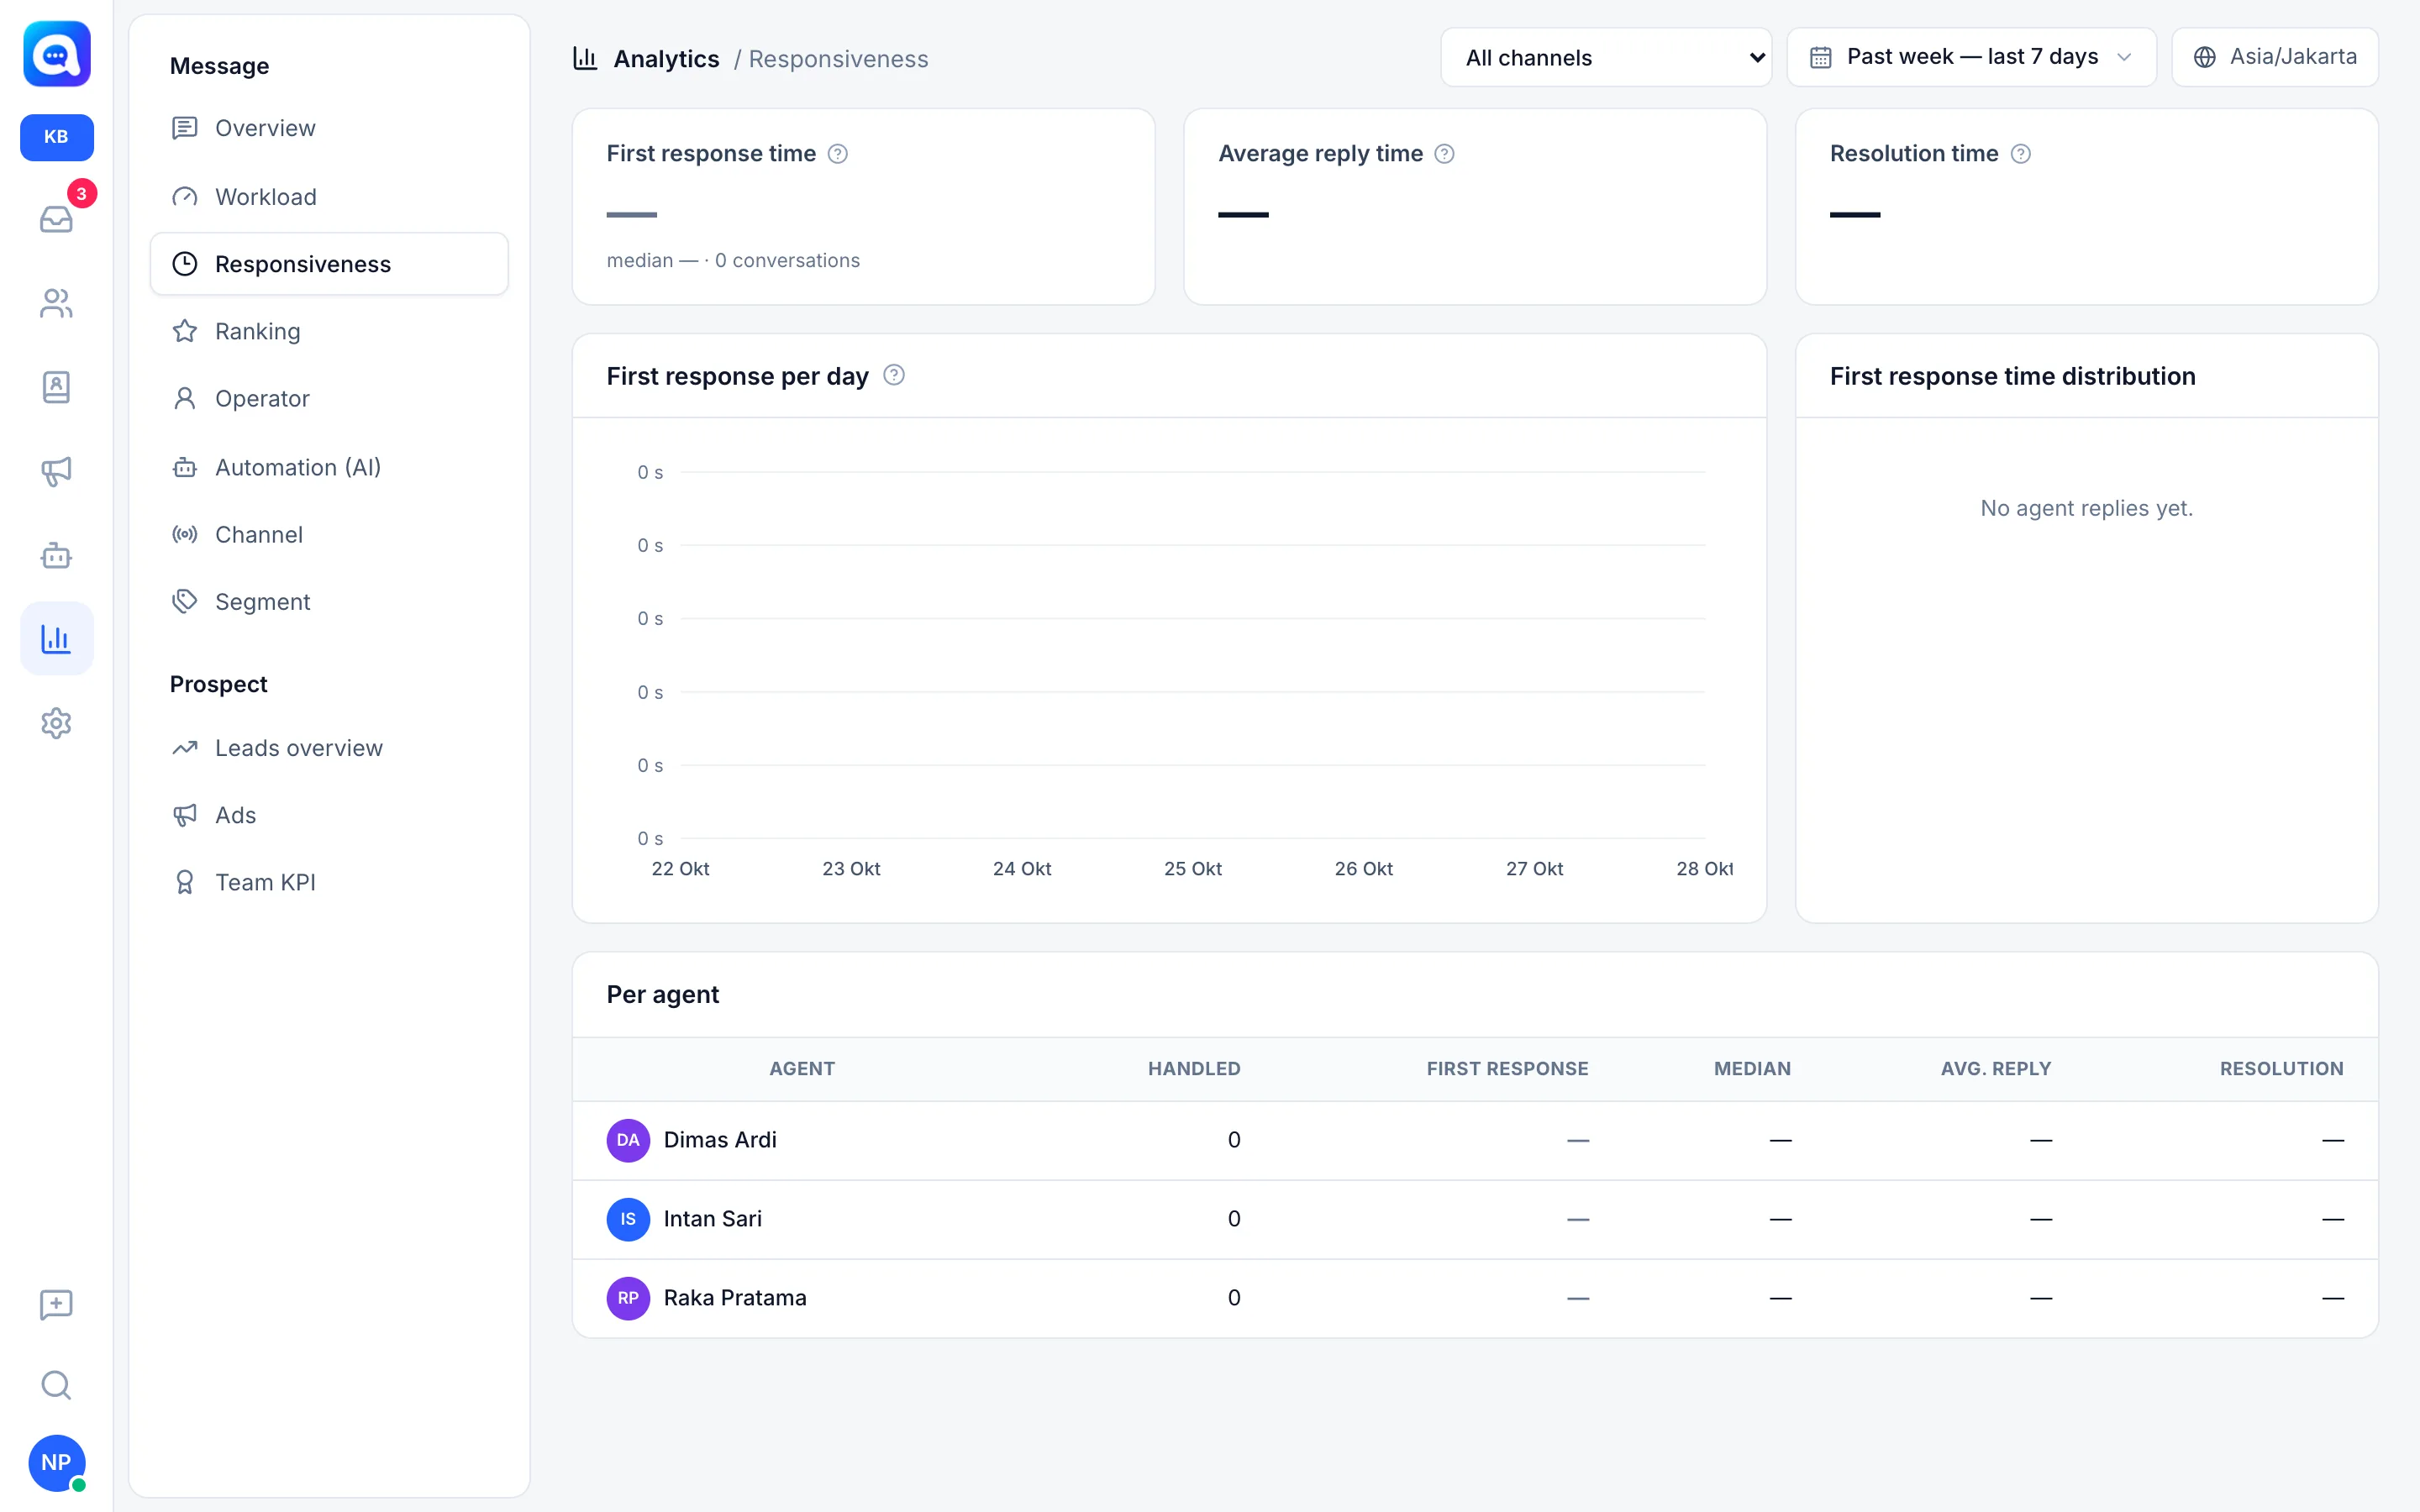
Task: Open the address book icon in sidebar
Action: (x=57, y=387)
